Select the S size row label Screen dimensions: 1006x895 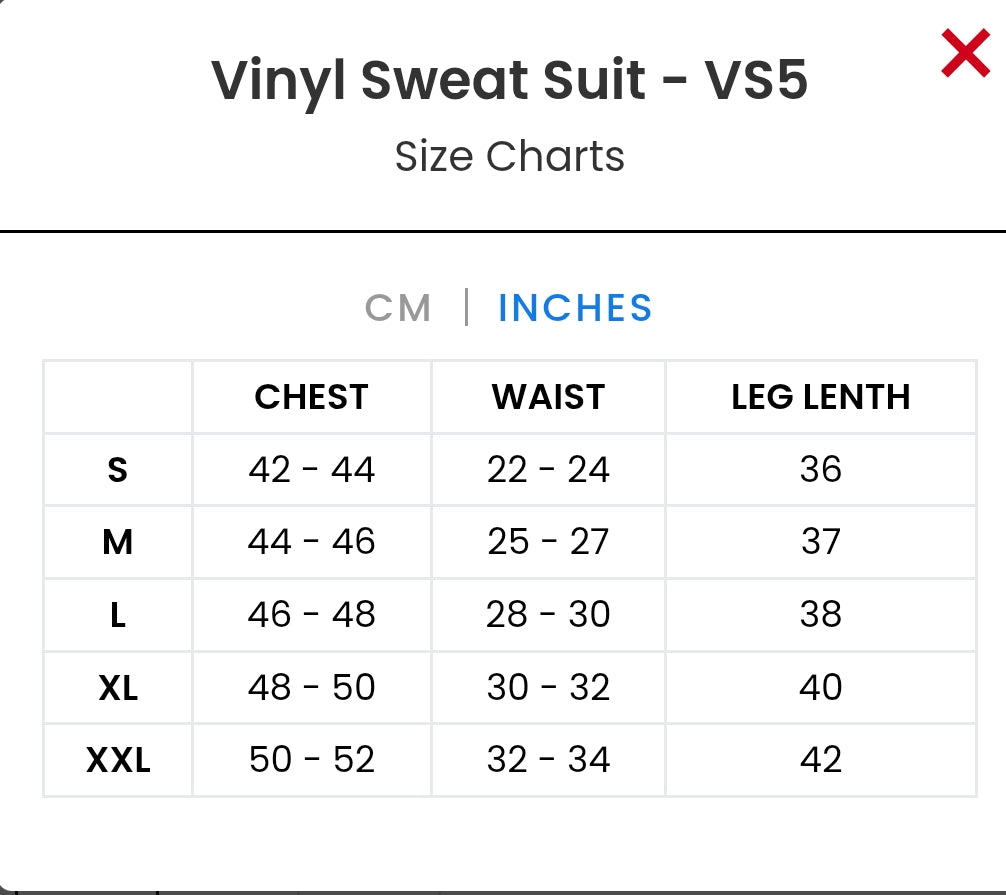pyautogui.click(x=118, y=470)
